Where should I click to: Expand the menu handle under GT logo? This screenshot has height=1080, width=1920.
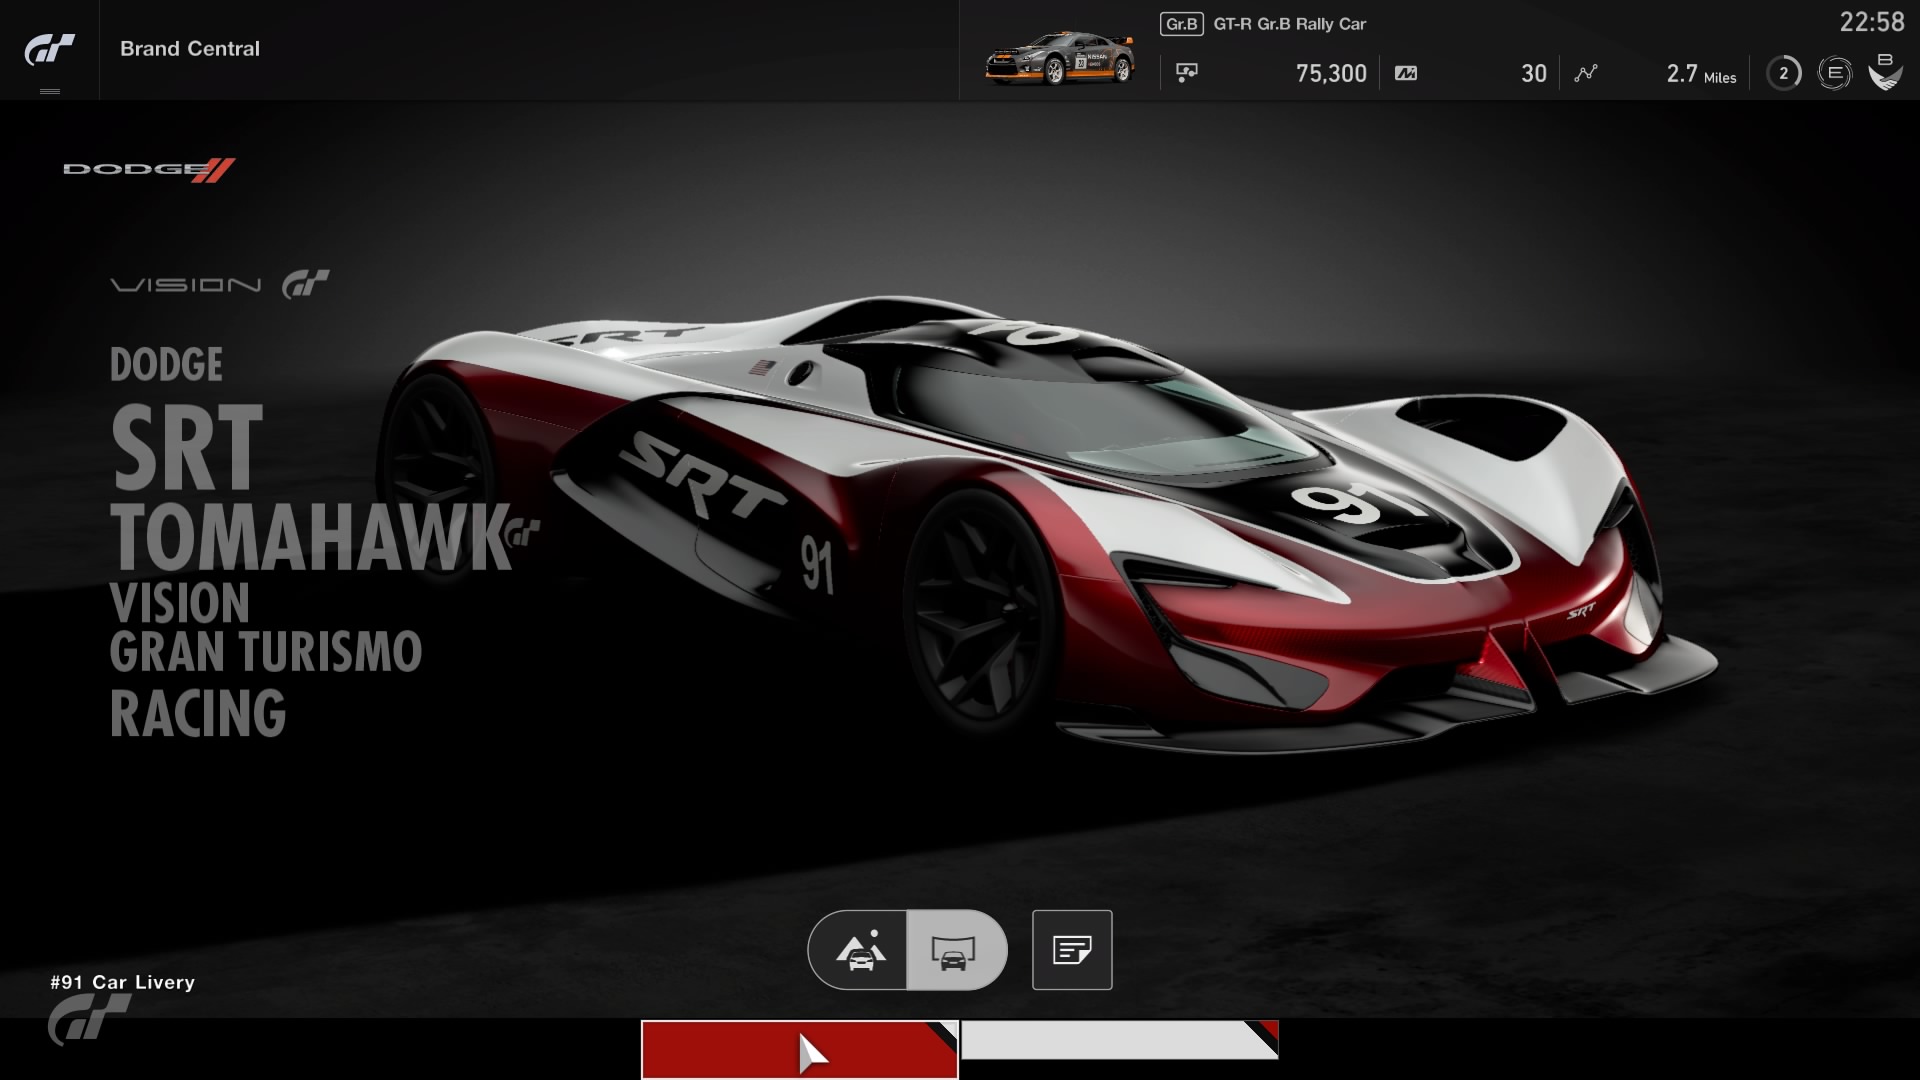49,91
